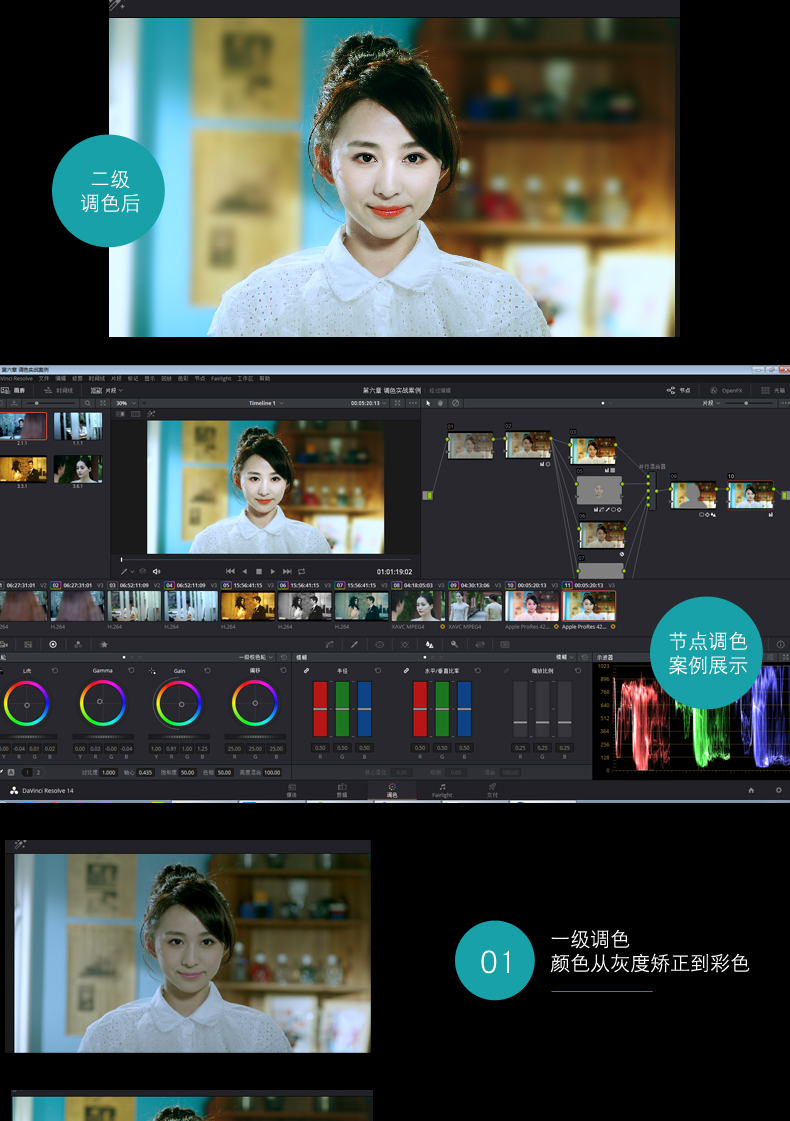Click the bypass circle-slash icon in node editor
790x1121 pixels.
tap(455, 403)
